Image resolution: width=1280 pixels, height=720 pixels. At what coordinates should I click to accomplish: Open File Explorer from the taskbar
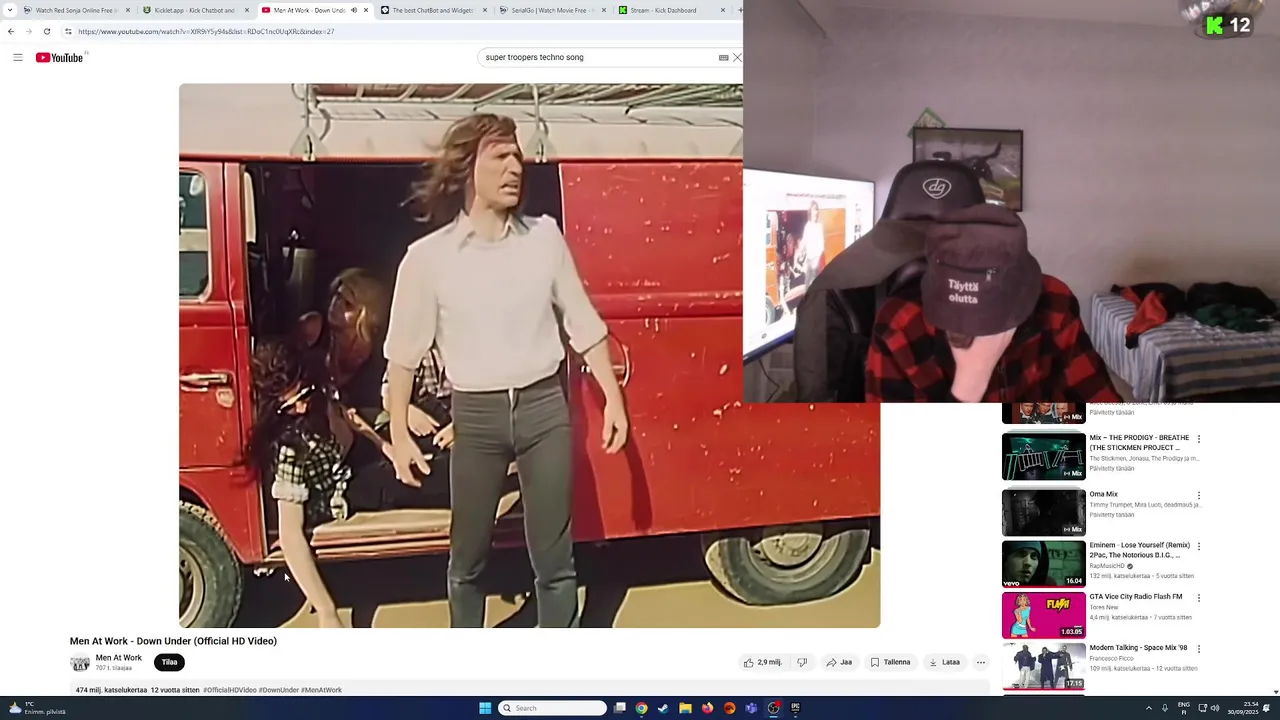685,708
